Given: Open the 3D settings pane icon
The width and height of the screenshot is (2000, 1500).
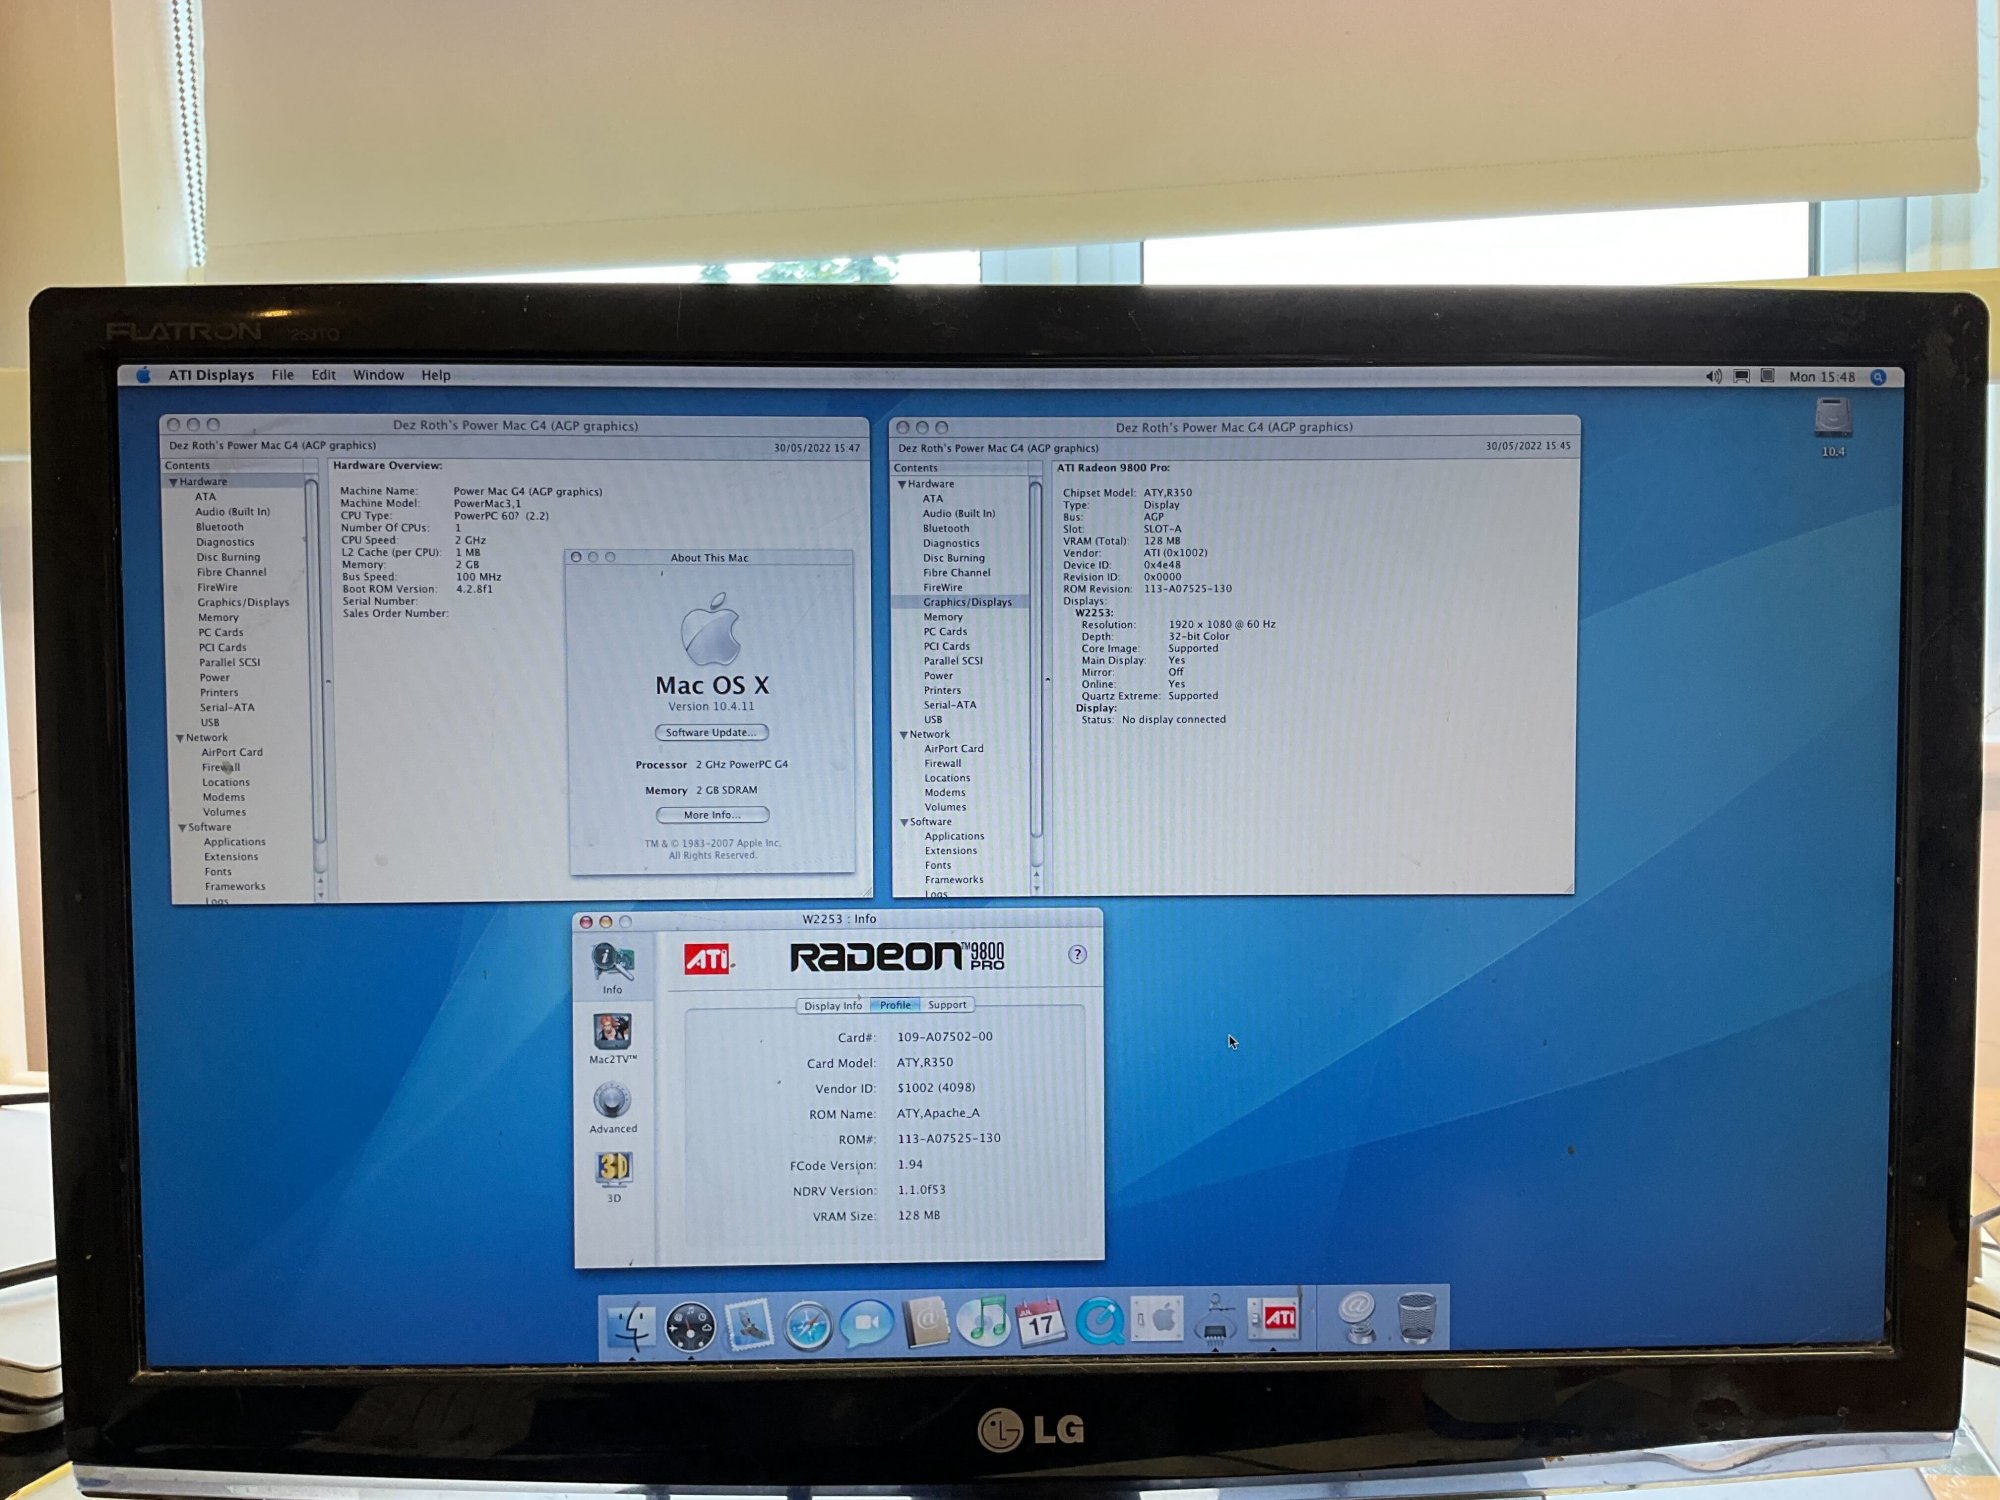Looking at the screenshot, I should [x=613, y=1176].
